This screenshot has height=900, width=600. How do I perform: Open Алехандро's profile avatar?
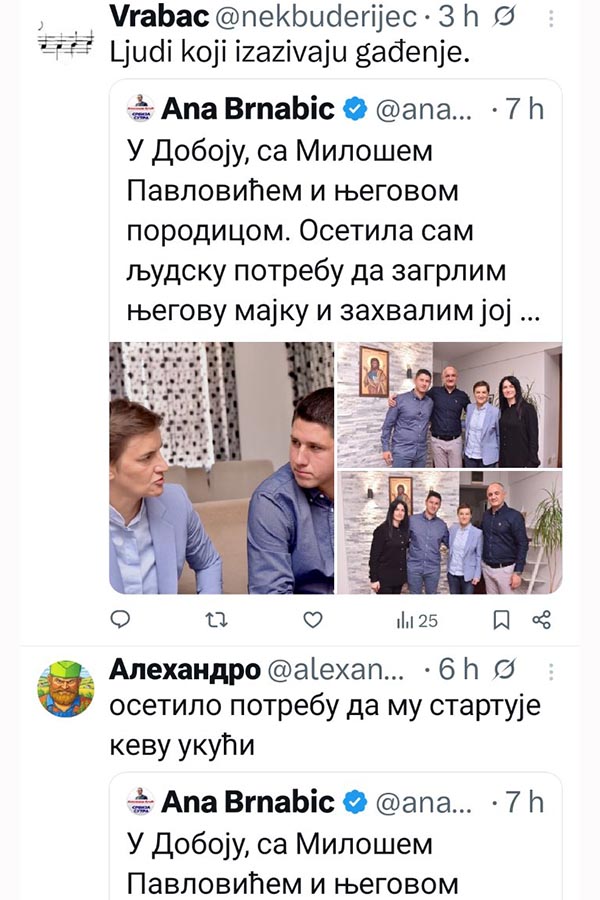tap(65, 688)
